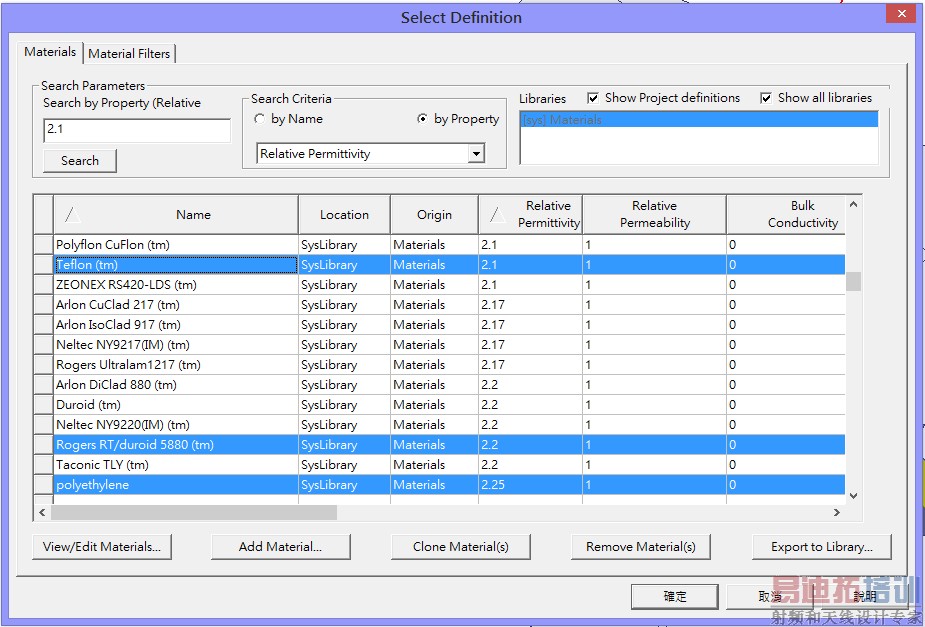Click table vertical scrollbar up arrow

click(853, 204)
